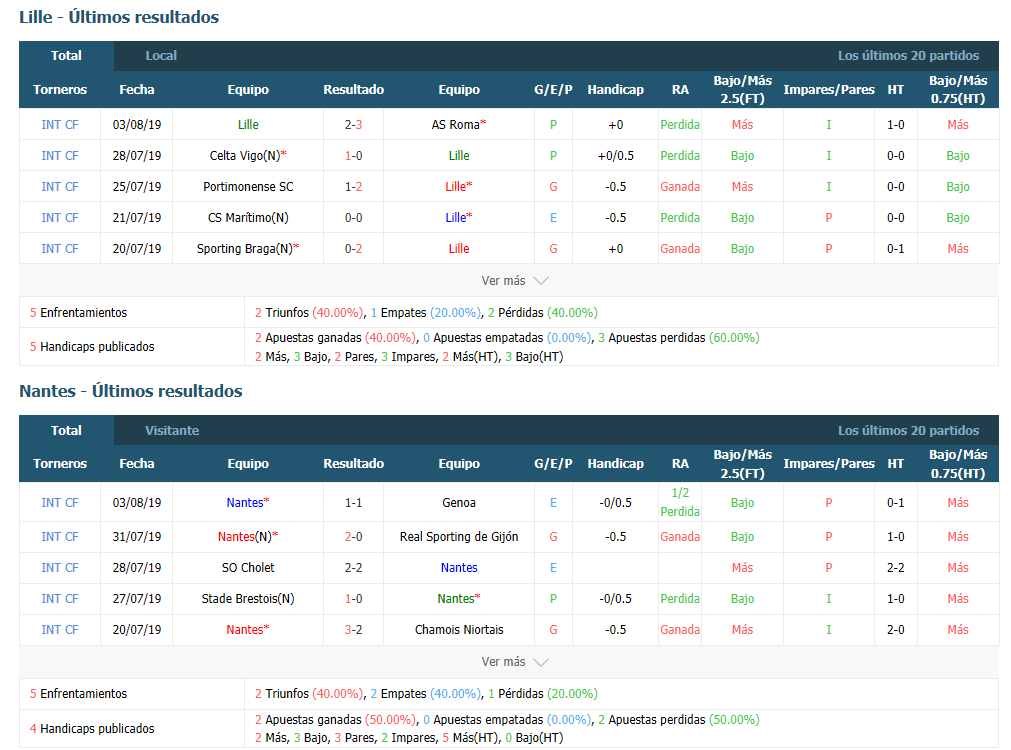The width and height of the screenshot is (1011, 750).
Task: Click INT CF in the Stade Brestois row
Action: tap(60, 598)
